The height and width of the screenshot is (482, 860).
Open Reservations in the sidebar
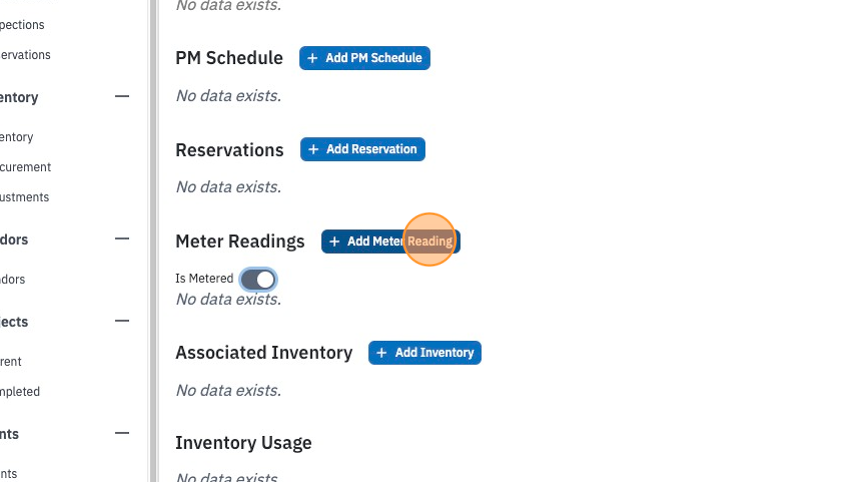point(25,55)
